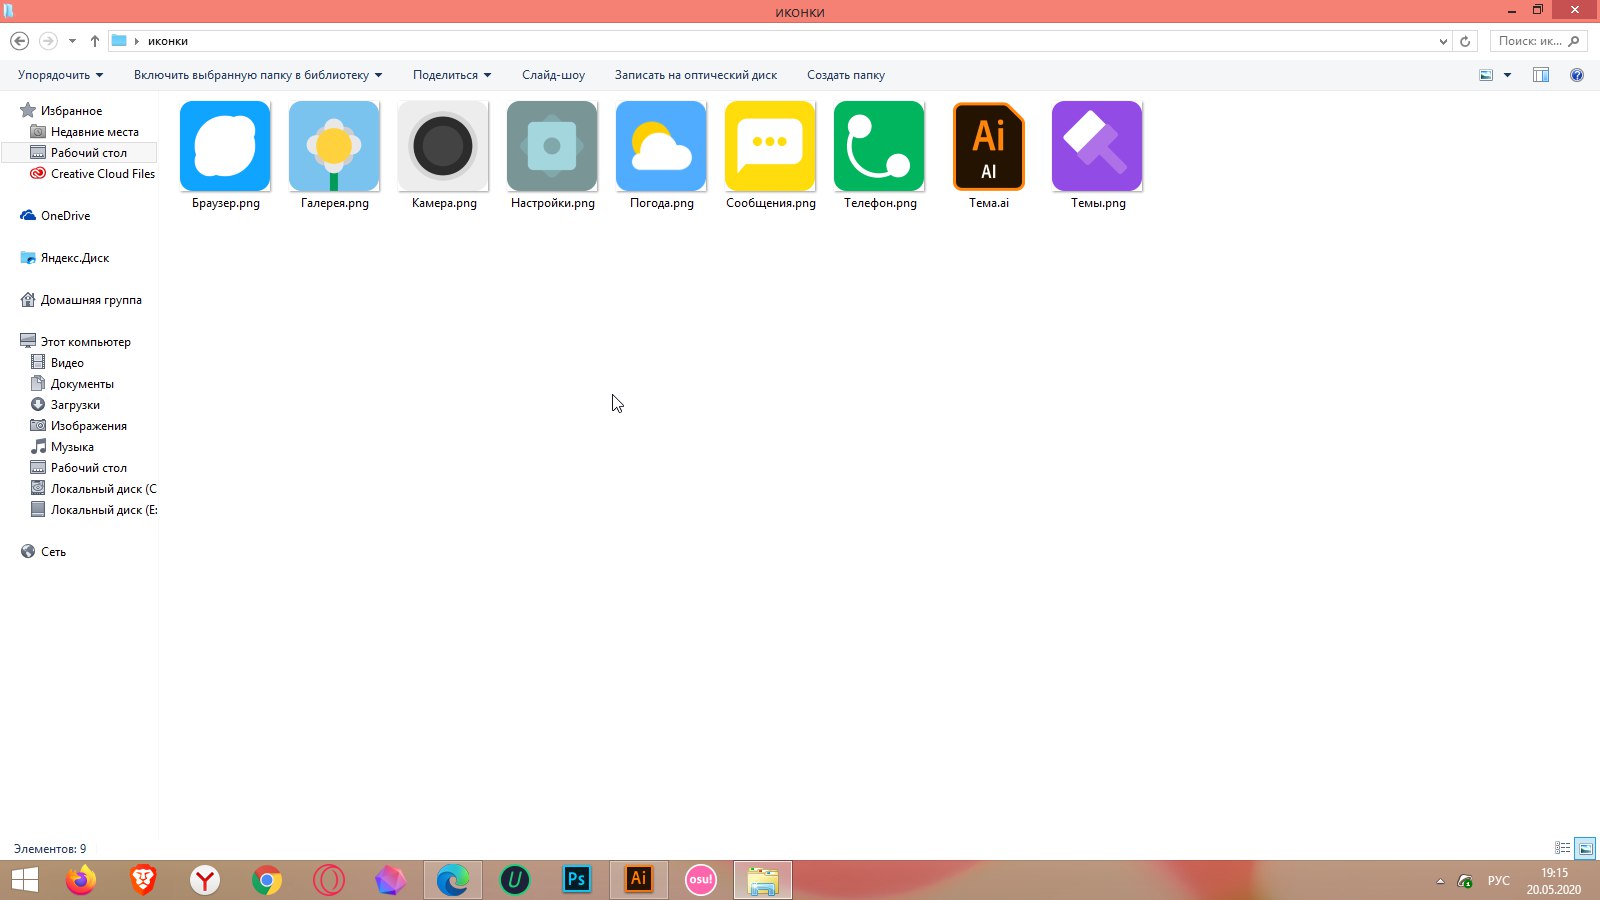Select the Камера.png file
1600x900 pixels.
[x=443, y=146]
